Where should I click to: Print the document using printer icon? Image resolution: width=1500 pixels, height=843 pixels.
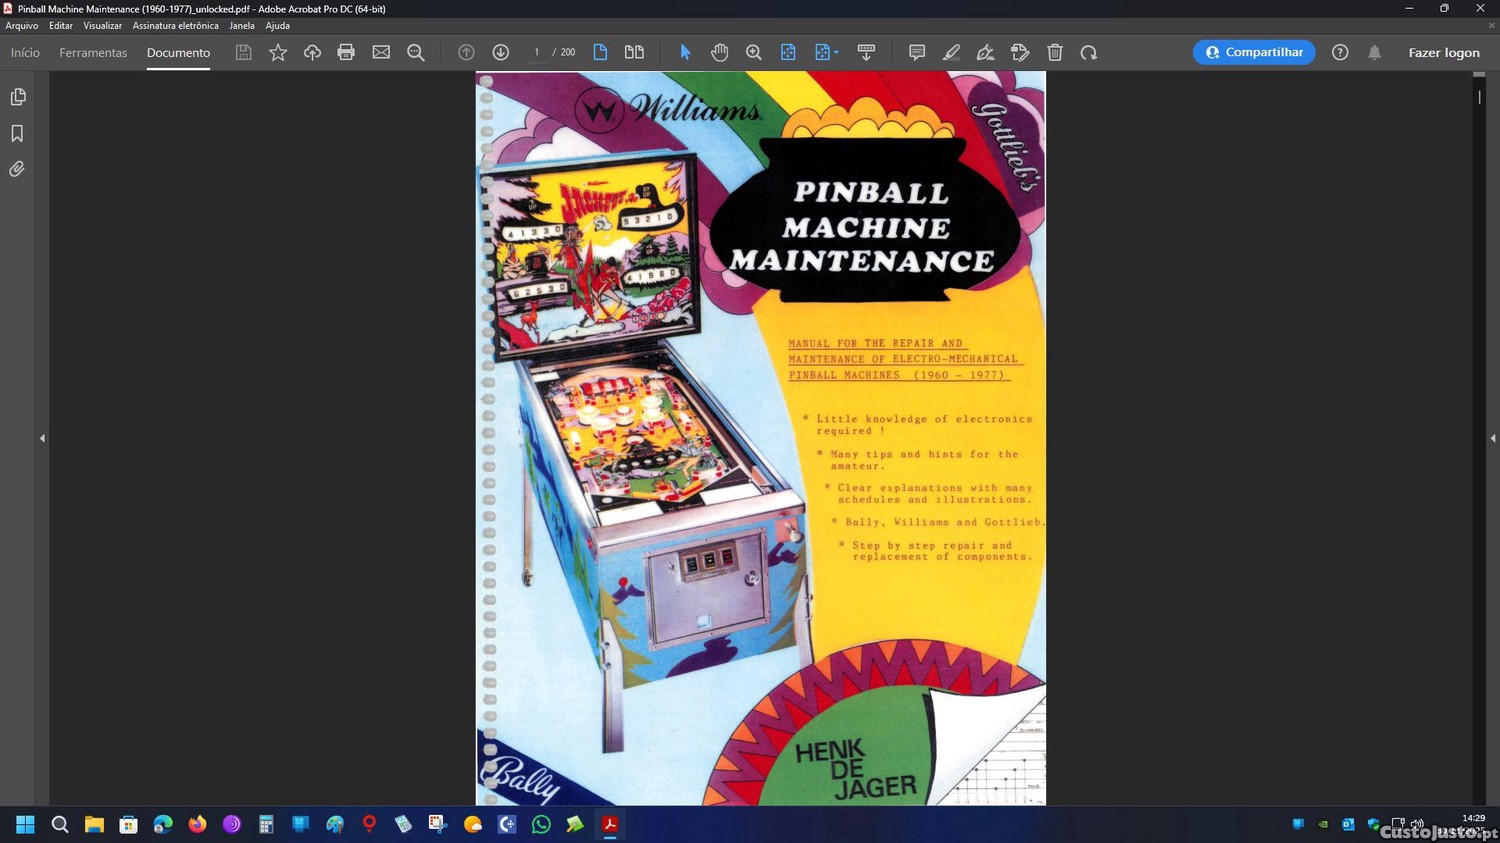(346, 53)
